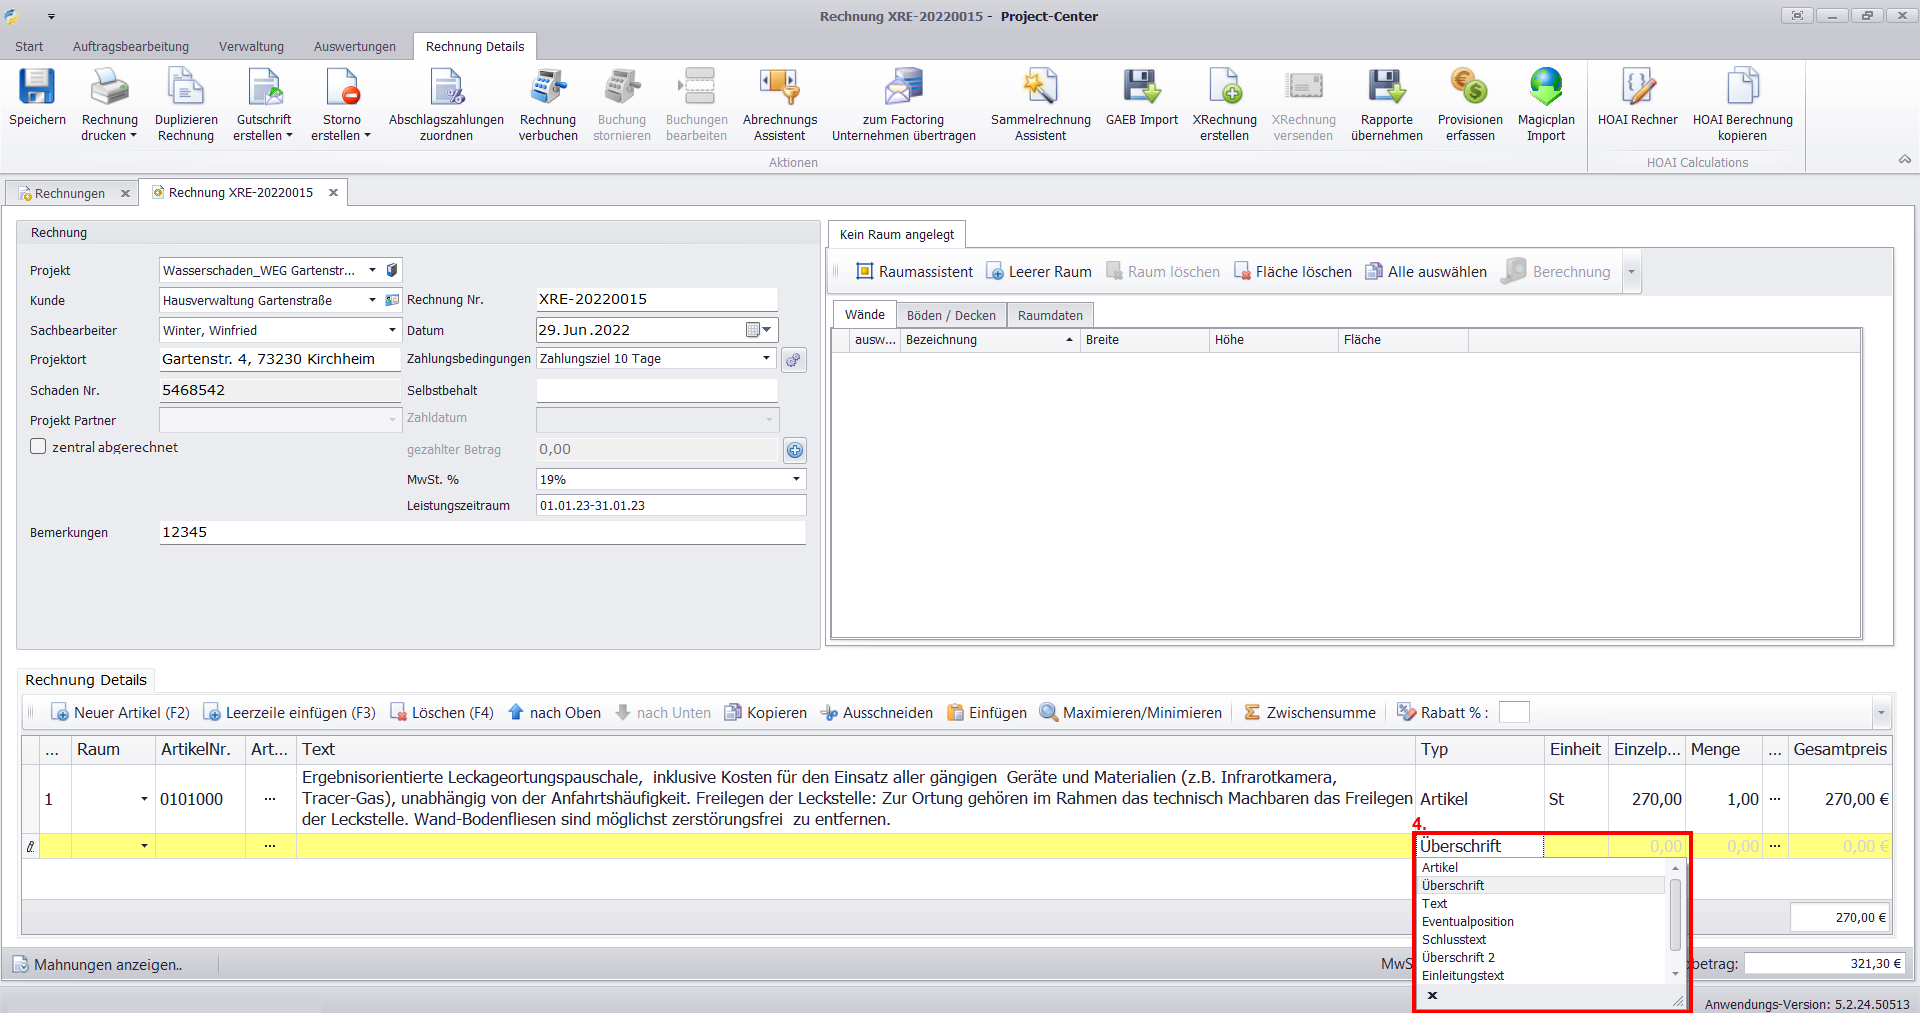Click Duplizieren Rechnung icon
1920x1013 pixels.
(186, 88)
